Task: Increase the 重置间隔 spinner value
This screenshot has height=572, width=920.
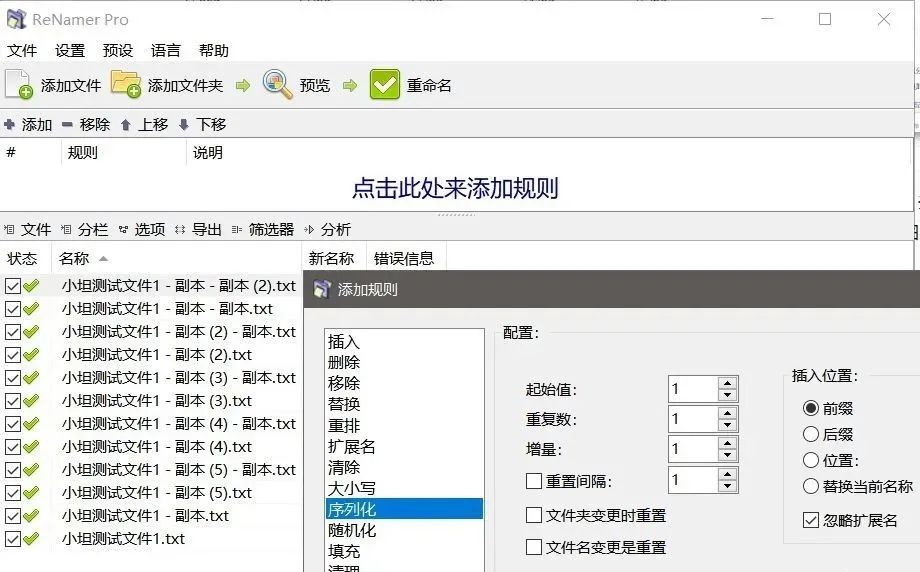Action: click(728, 474)
